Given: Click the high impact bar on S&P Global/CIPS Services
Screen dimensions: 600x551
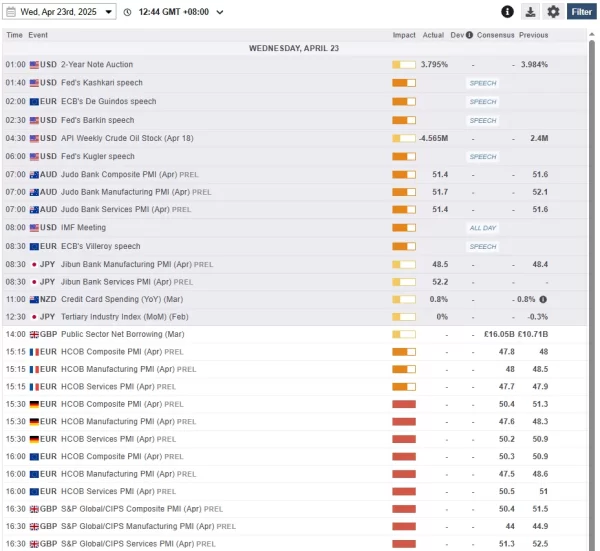Looking at the screenshot, I should pyautogui.click(x=404, y=544).
